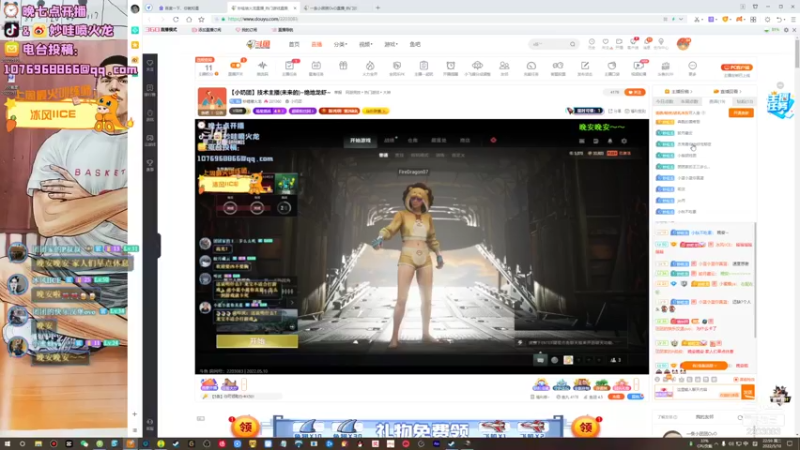Screen dimensions: 800x450
Task: Open the Windows Start button
Action: point(7,444)
